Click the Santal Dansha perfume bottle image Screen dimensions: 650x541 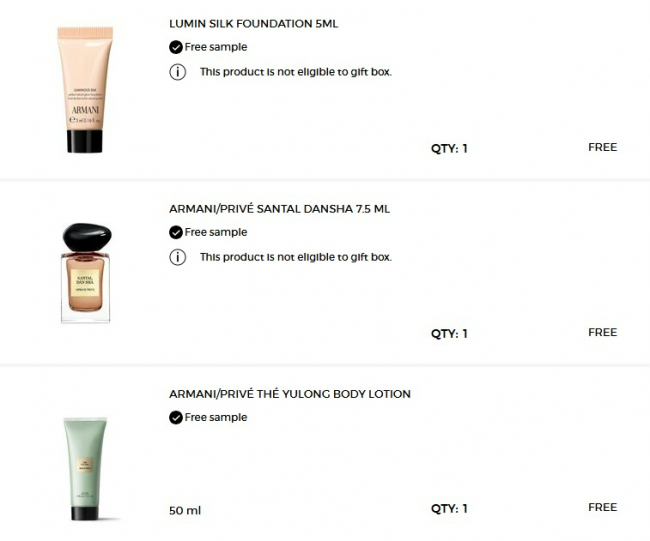click(86, 272)
